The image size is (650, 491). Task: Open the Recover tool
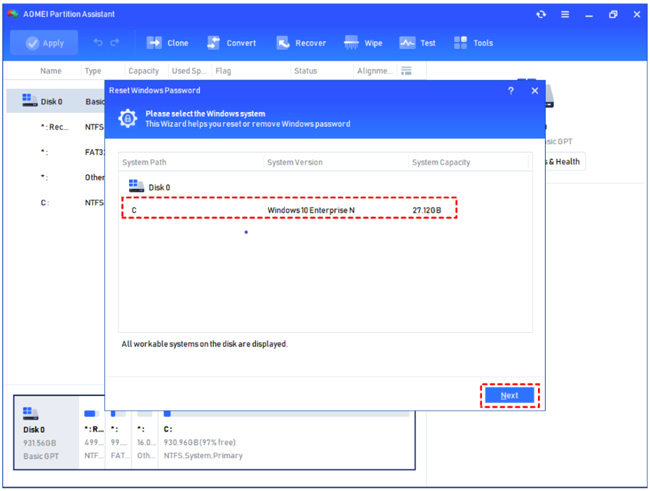tap(301, 43)
